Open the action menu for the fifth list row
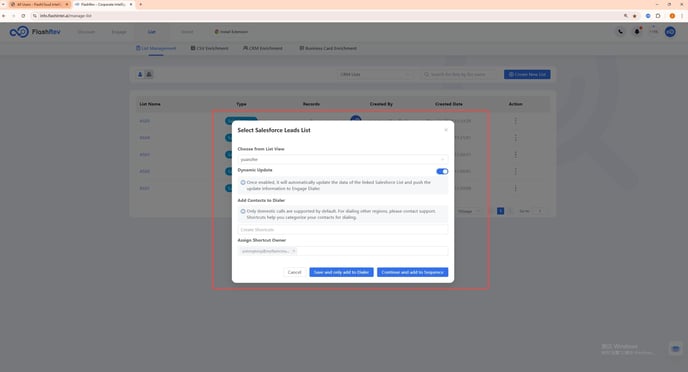The width and height of the screenshot is (688, 372). (516, 188)
